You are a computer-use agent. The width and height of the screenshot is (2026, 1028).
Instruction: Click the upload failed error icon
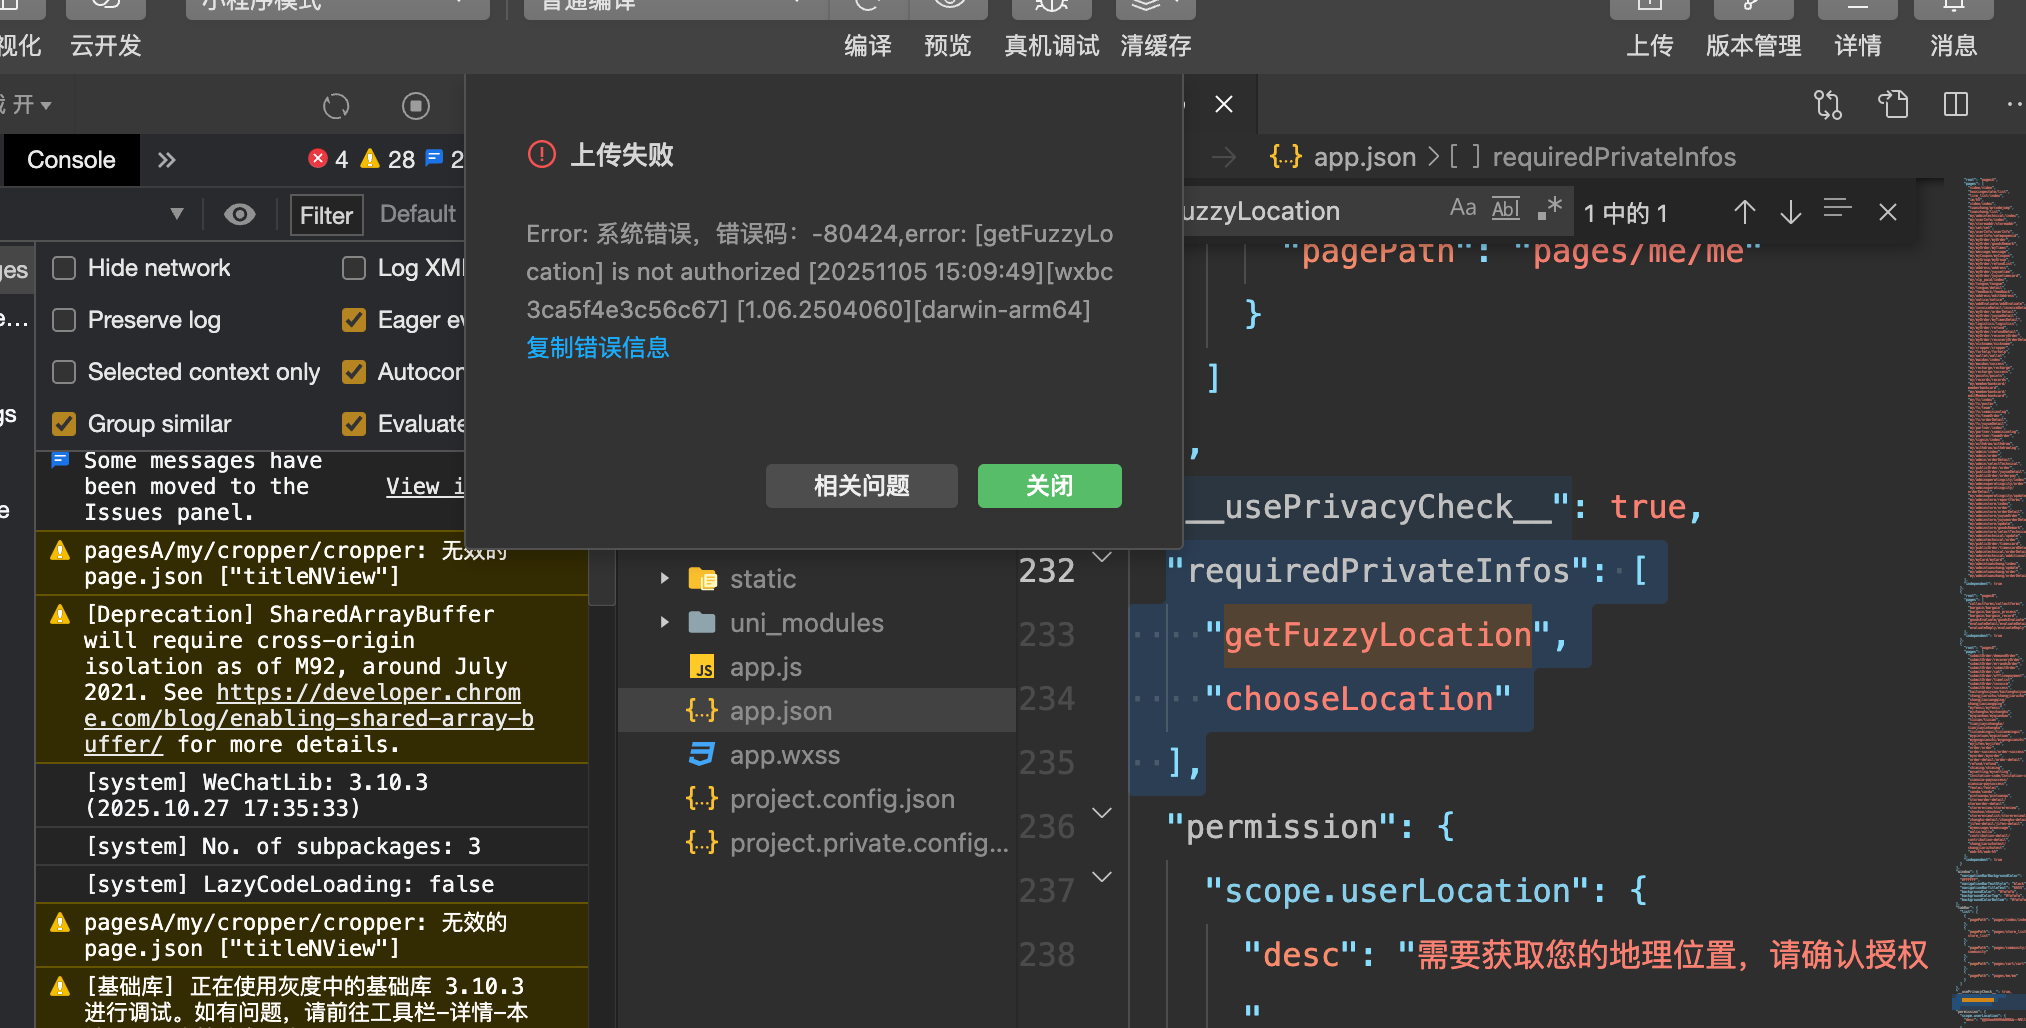(542, 155)
